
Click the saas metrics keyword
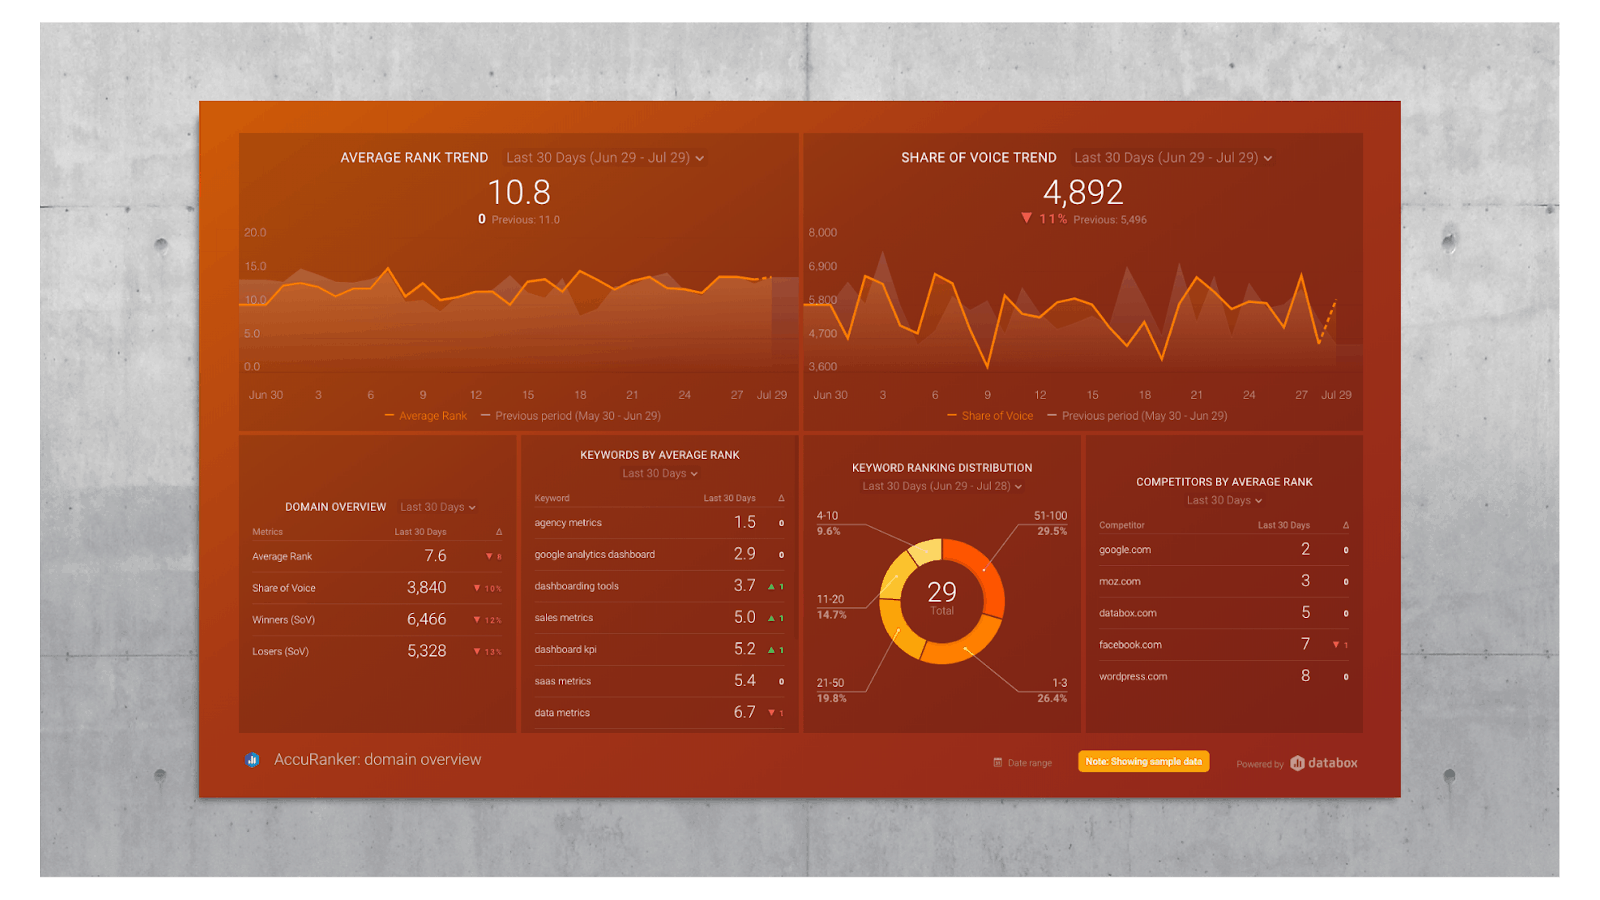(x=562, y=682)
